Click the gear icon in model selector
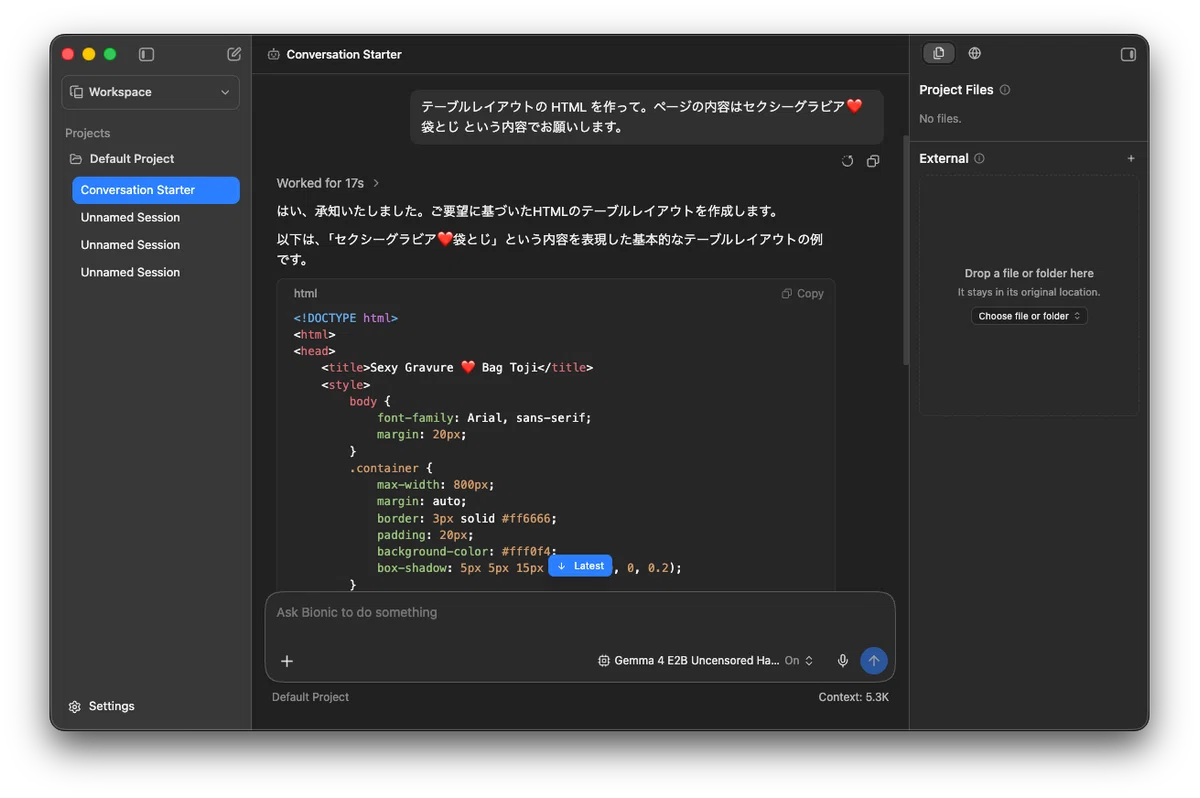Screen dimensions: 1200x798 (604, 661)
